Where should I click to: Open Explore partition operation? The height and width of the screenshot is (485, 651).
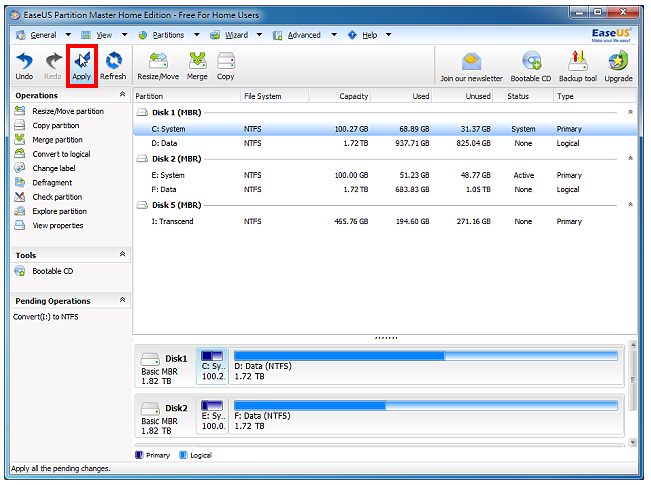(x=51, y=211)
